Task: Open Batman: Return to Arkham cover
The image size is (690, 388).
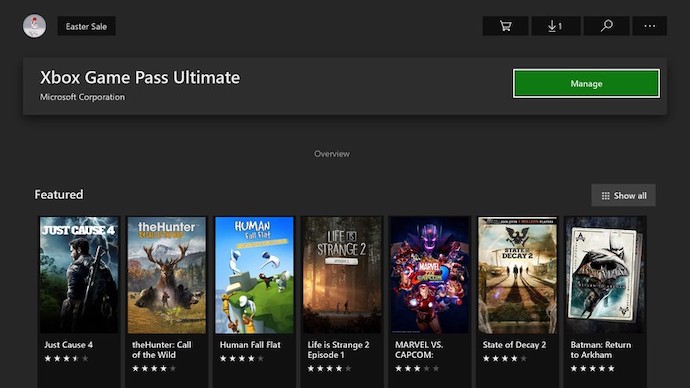Action: pos(605,275)
